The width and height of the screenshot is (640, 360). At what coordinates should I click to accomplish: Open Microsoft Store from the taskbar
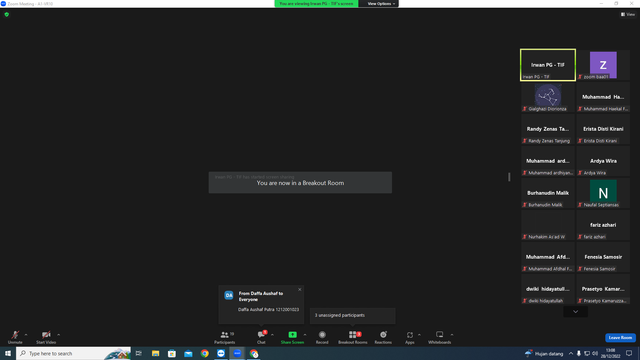[172, 353]
